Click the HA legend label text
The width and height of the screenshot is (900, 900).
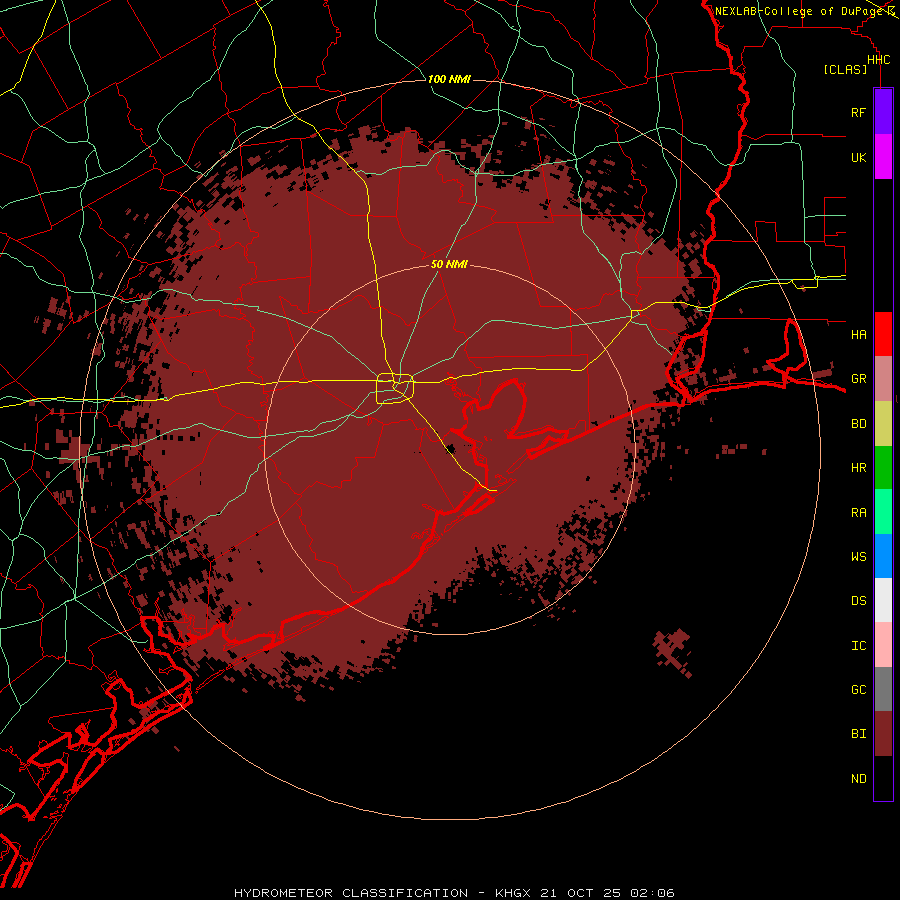858,334
